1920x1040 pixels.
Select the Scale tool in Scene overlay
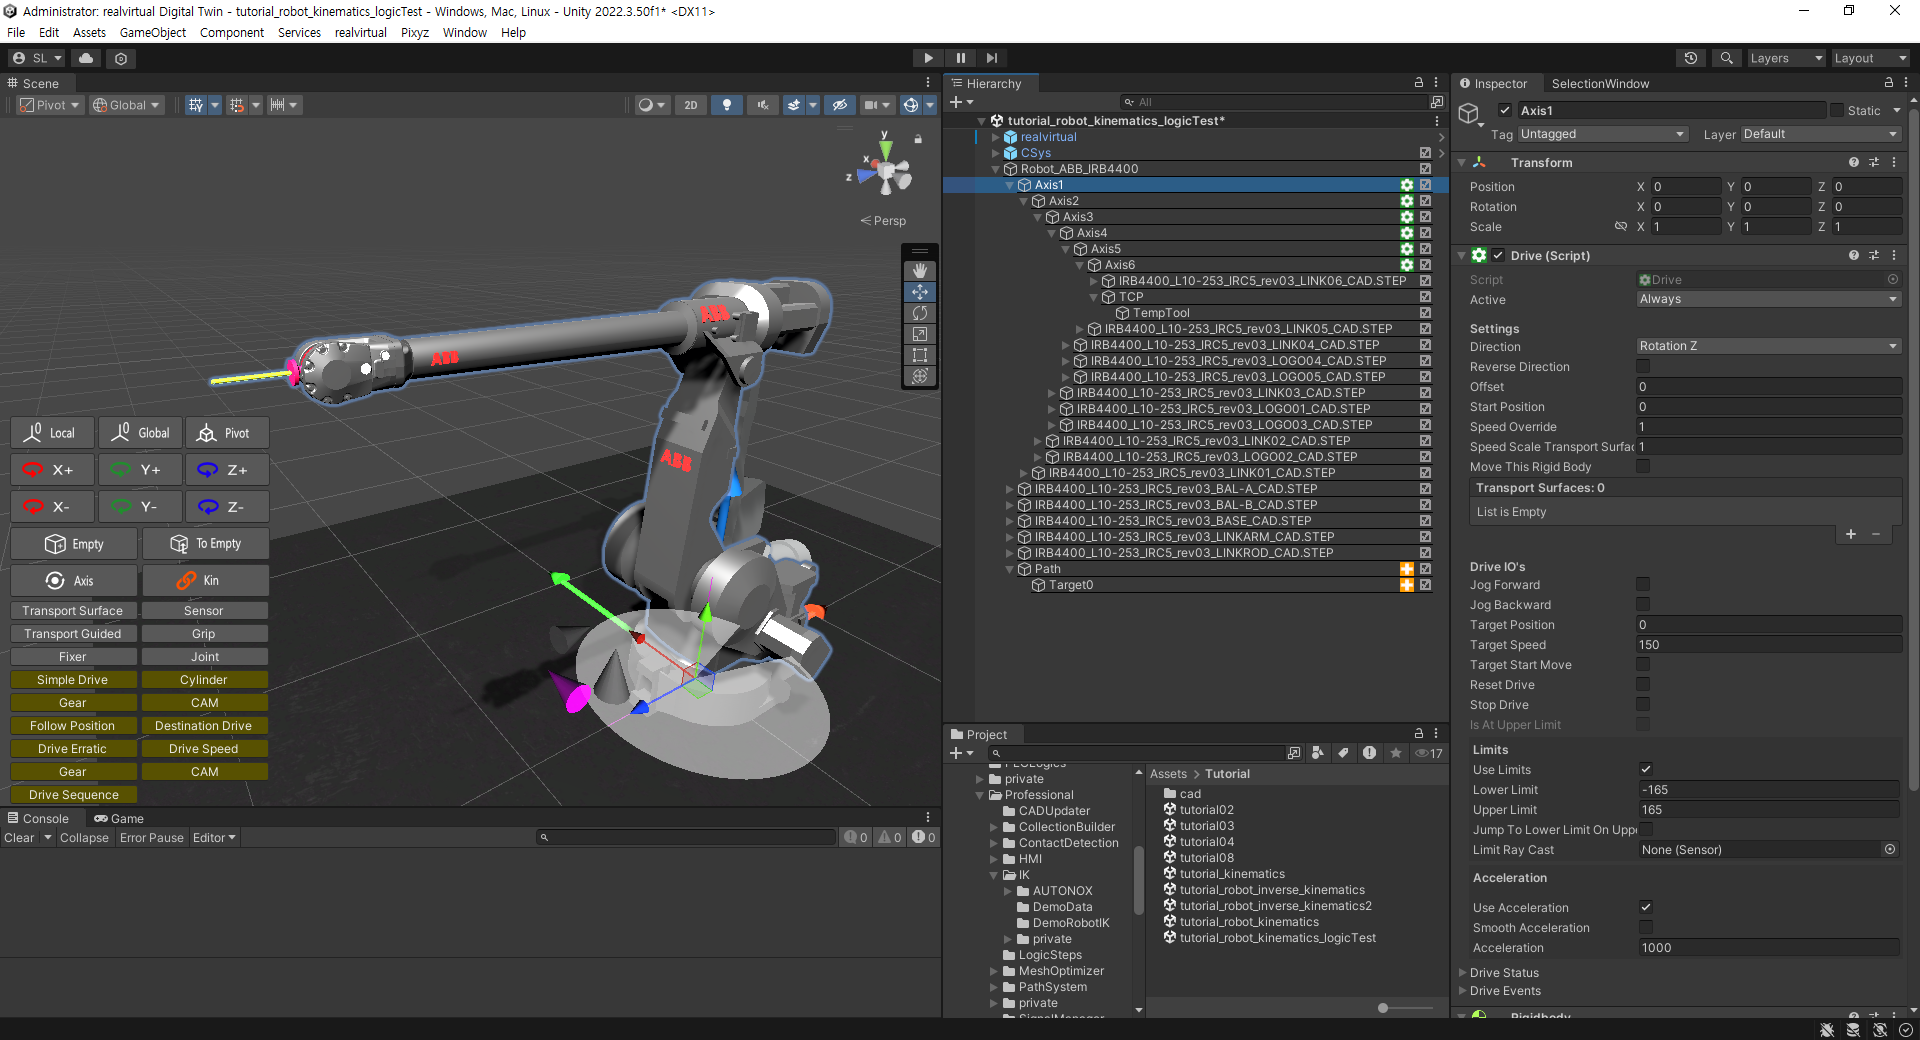click(x=920, y=334)
